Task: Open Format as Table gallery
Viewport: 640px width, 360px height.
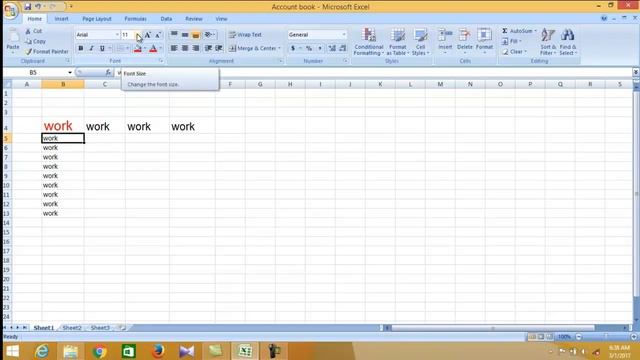Action: (397, 42)
